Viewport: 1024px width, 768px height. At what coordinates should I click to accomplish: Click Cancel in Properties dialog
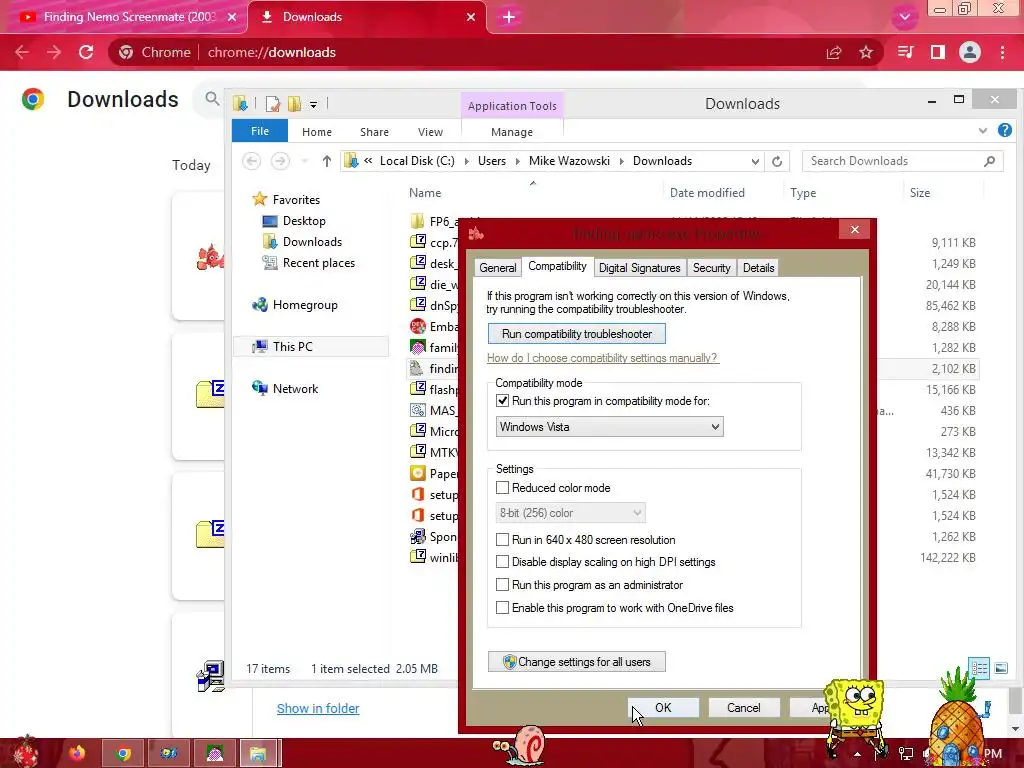[744, 708]
